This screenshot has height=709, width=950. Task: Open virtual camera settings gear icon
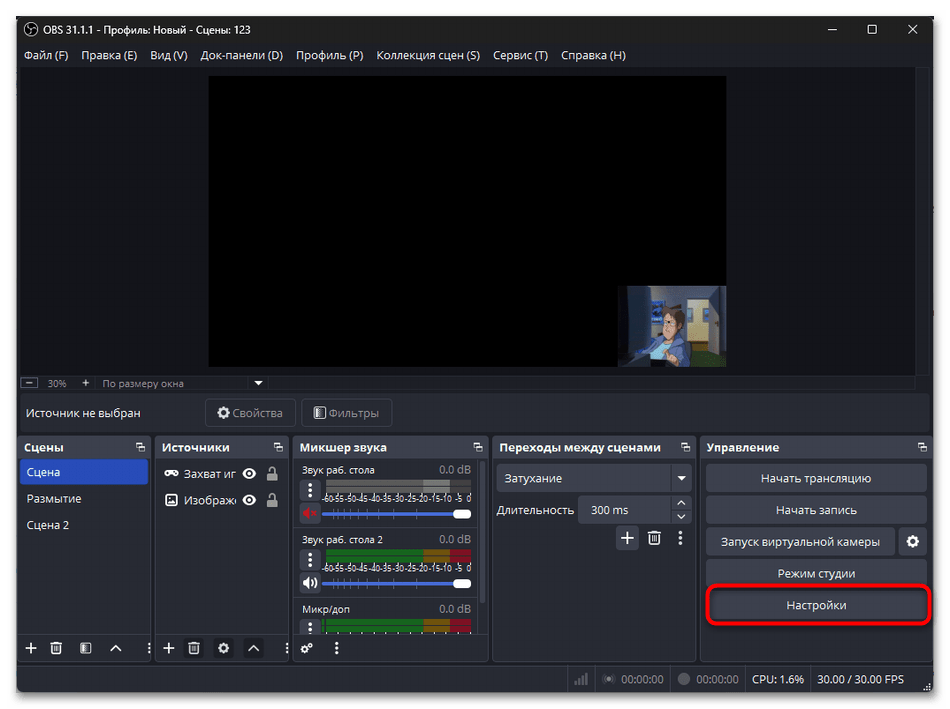point(912,542)
